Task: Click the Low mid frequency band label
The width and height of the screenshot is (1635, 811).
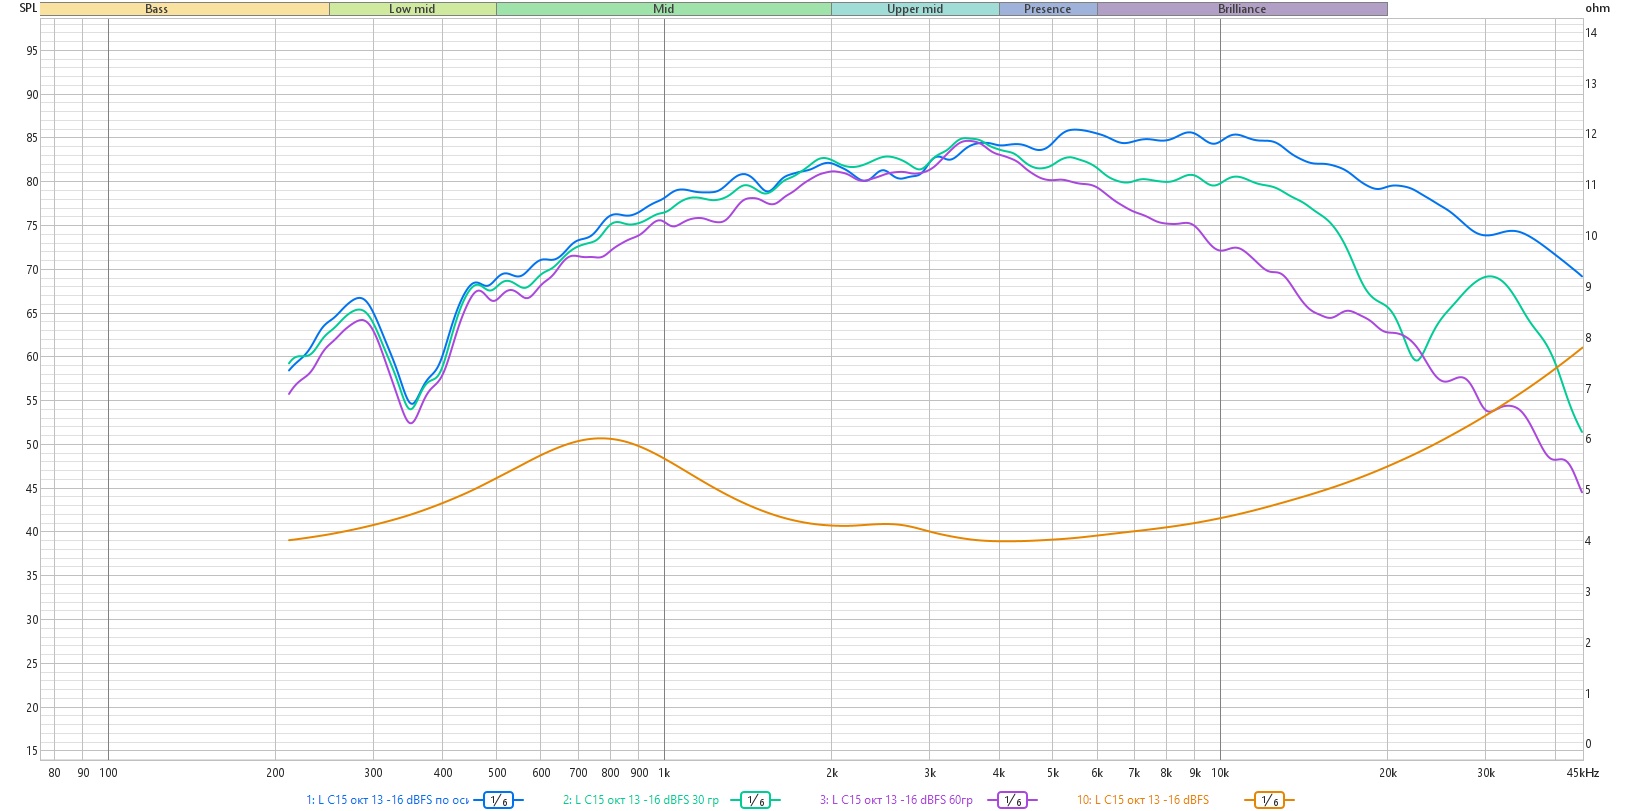Action: [413, 9]
